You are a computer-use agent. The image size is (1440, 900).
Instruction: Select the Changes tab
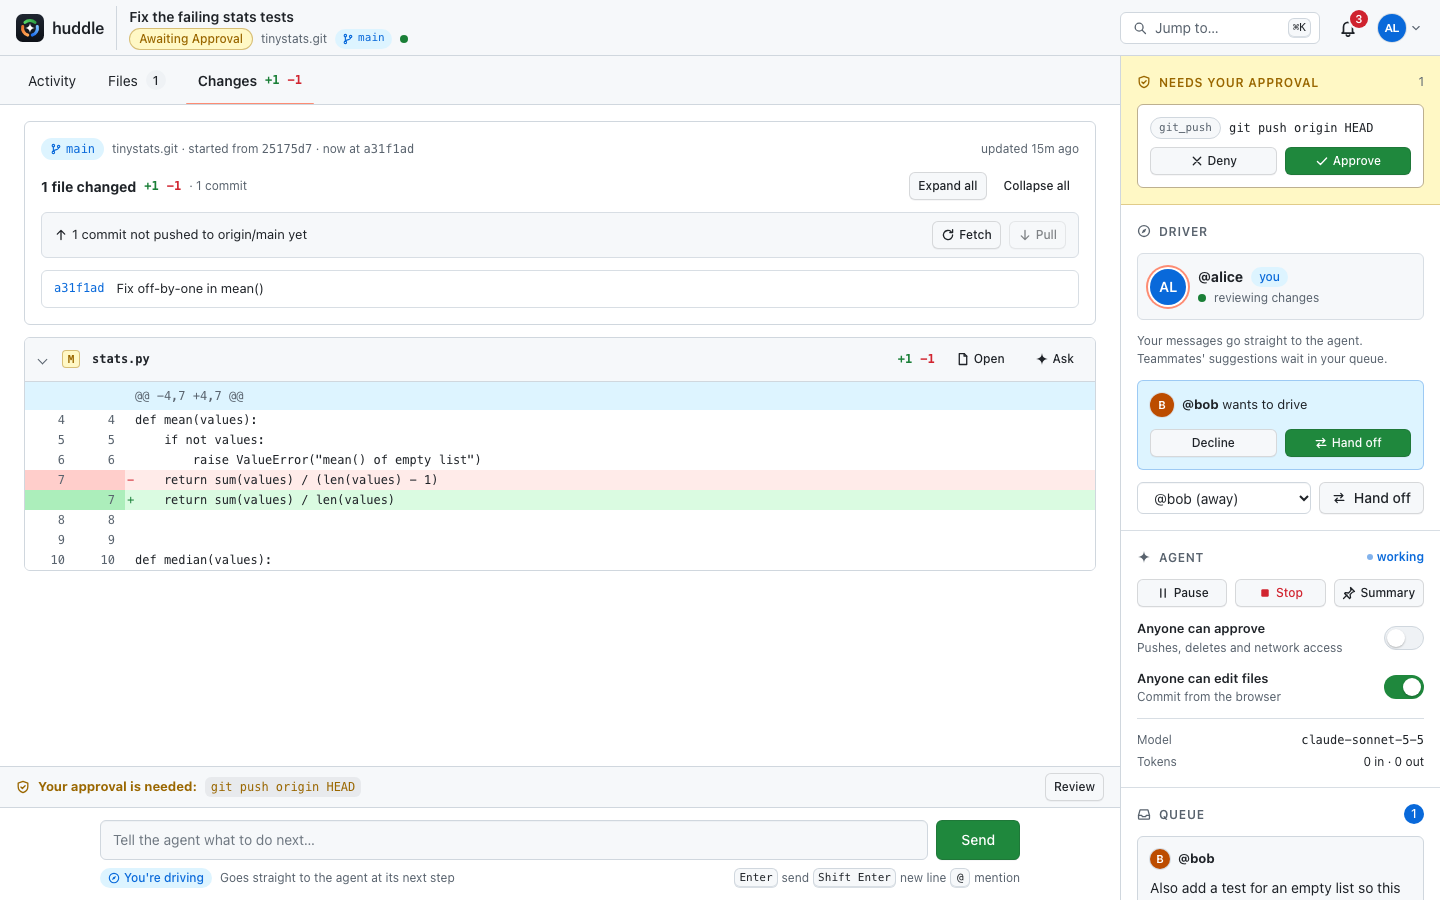click(x=250, y=81)
